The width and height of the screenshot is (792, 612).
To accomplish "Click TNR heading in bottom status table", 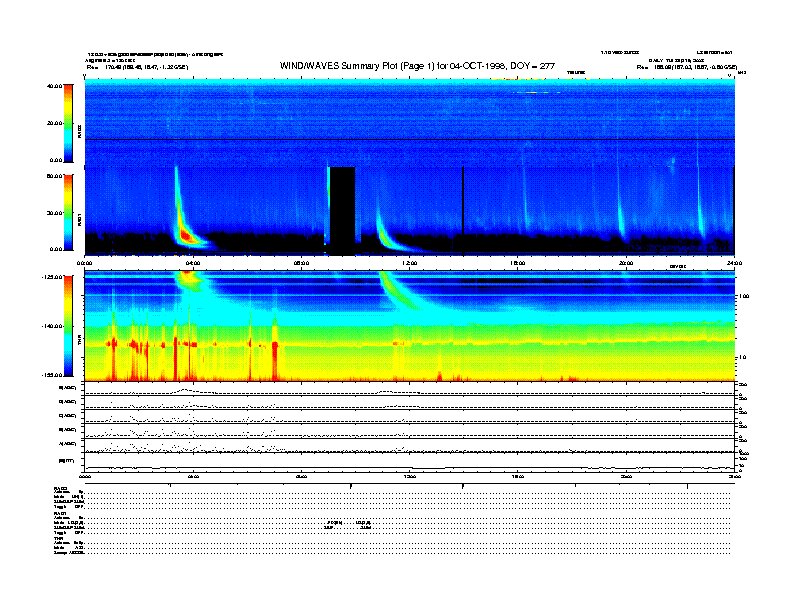I will tap(59, 538).
